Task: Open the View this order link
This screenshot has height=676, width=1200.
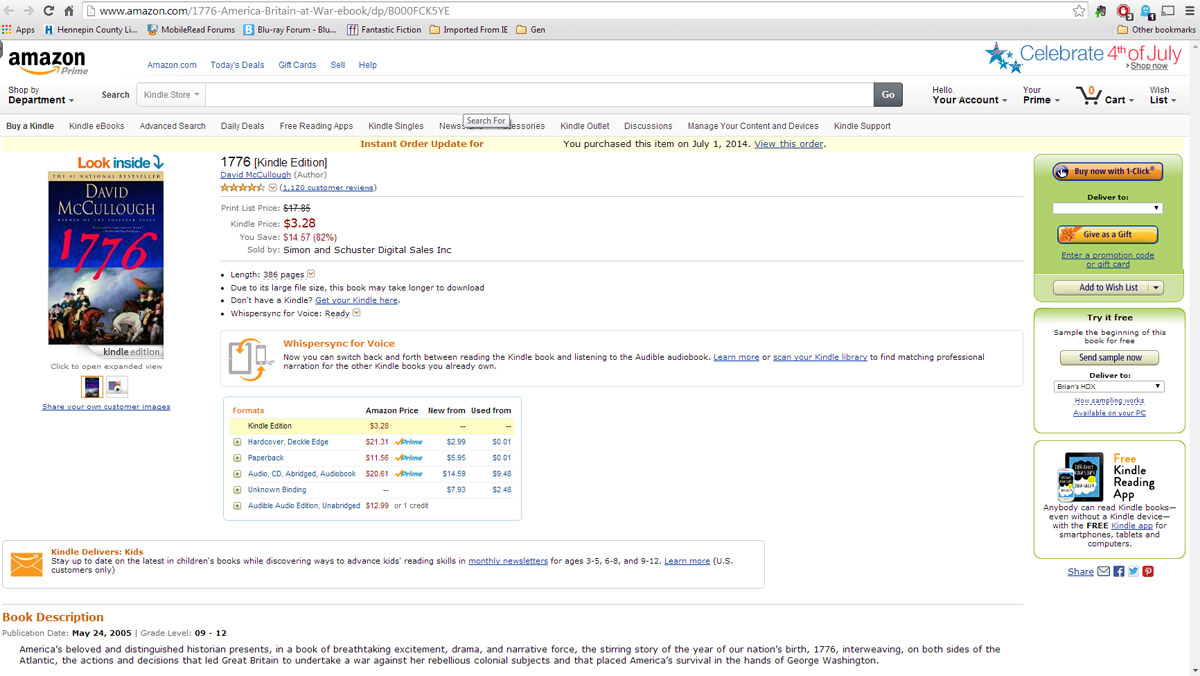Action: tap(789, 144)
